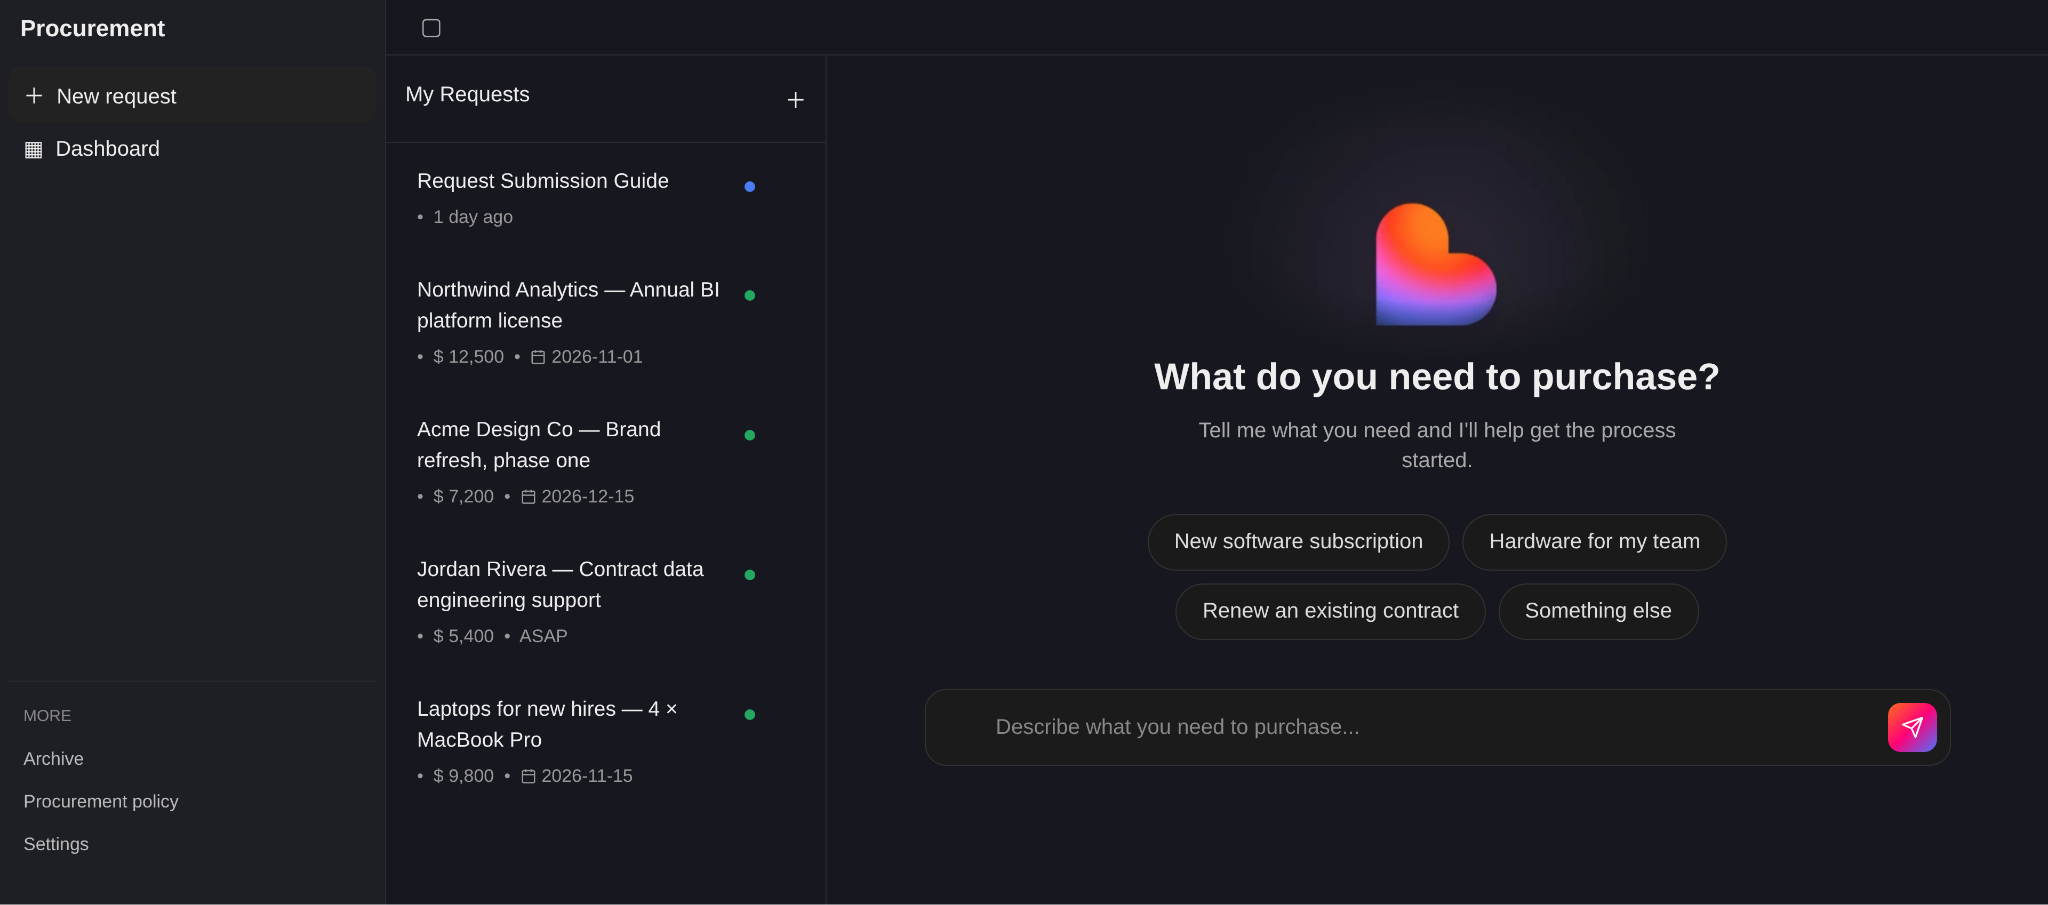
Task: Open Settings in the sidebar
Action: (x=56, y=844)
